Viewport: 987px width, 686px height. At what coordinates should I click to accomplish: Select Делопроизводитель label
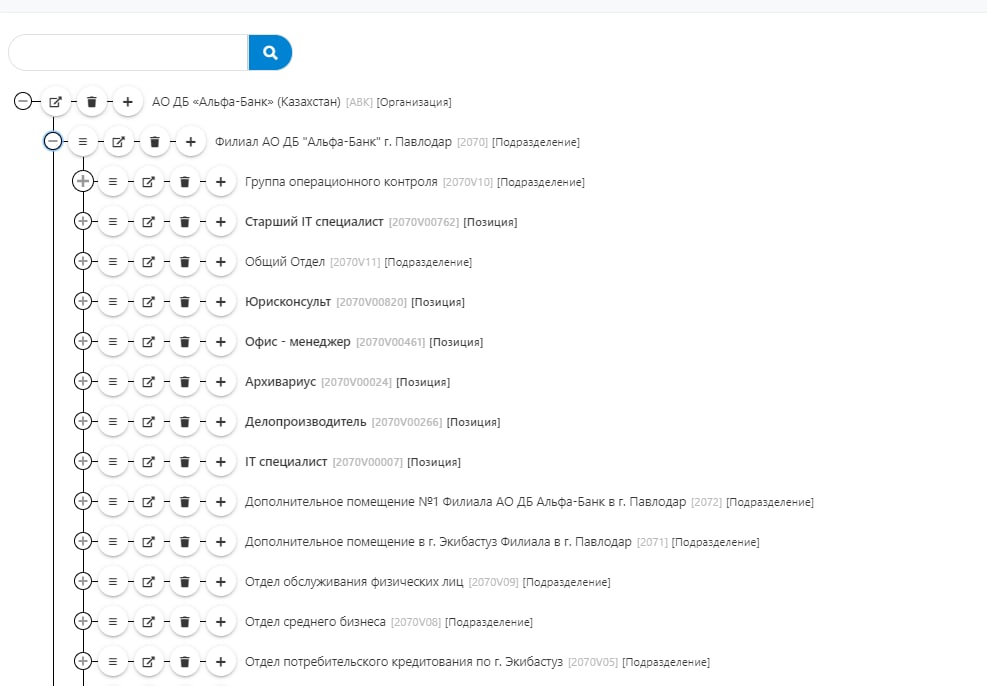pyautogui.click(x=305, y=422)
